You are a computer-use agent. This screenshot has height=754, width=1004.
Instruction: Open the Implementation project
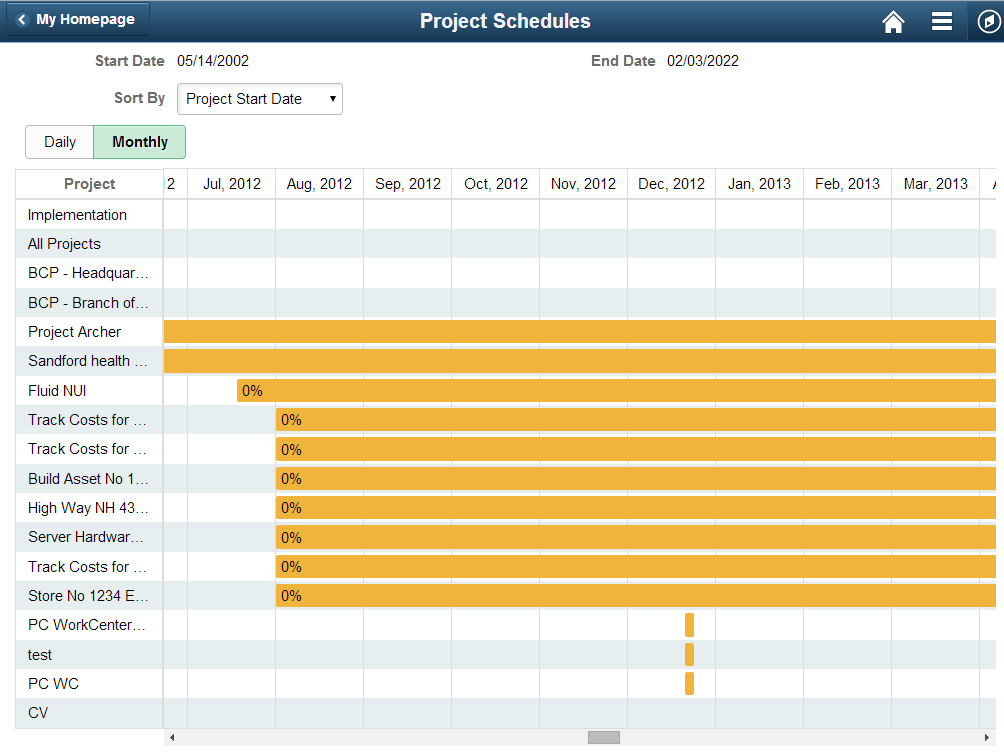77,215
